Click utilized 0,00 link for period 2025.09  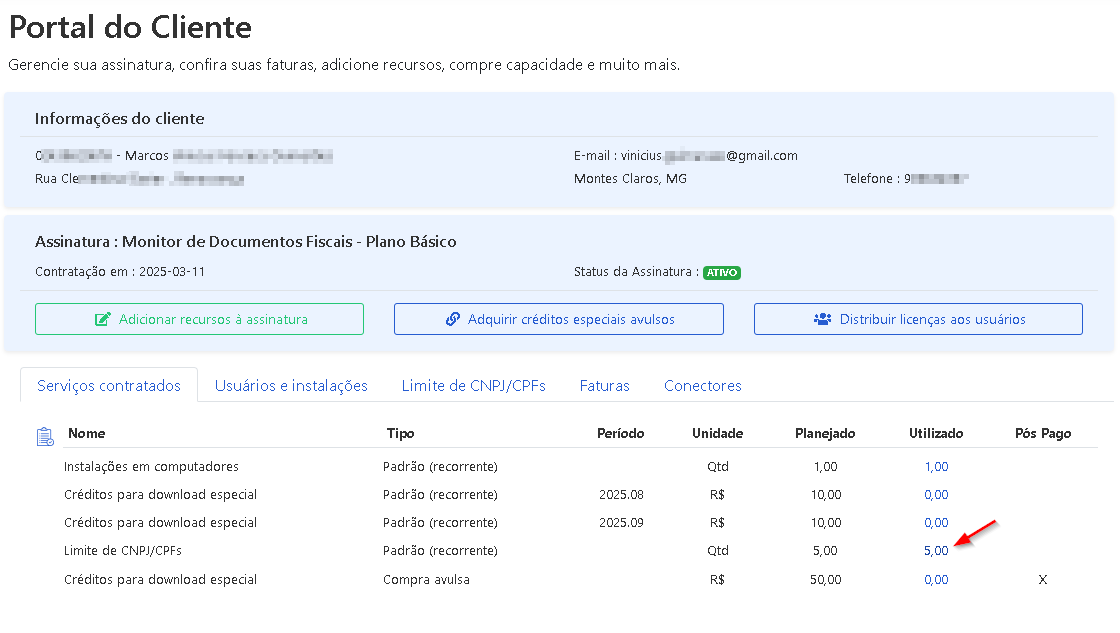(x=936, y=523)
